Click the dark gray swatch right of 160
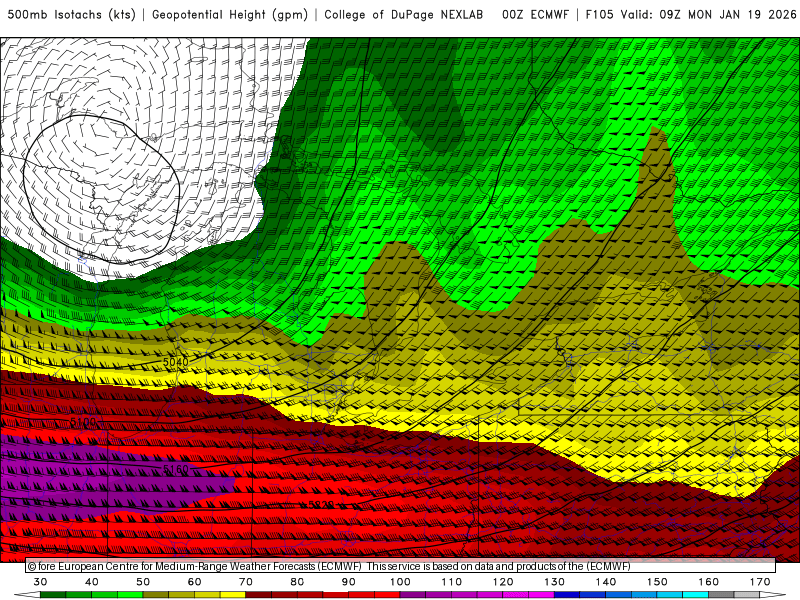This screenshot has width=800, height=600. pyautogui.click(x=721, y=595)
